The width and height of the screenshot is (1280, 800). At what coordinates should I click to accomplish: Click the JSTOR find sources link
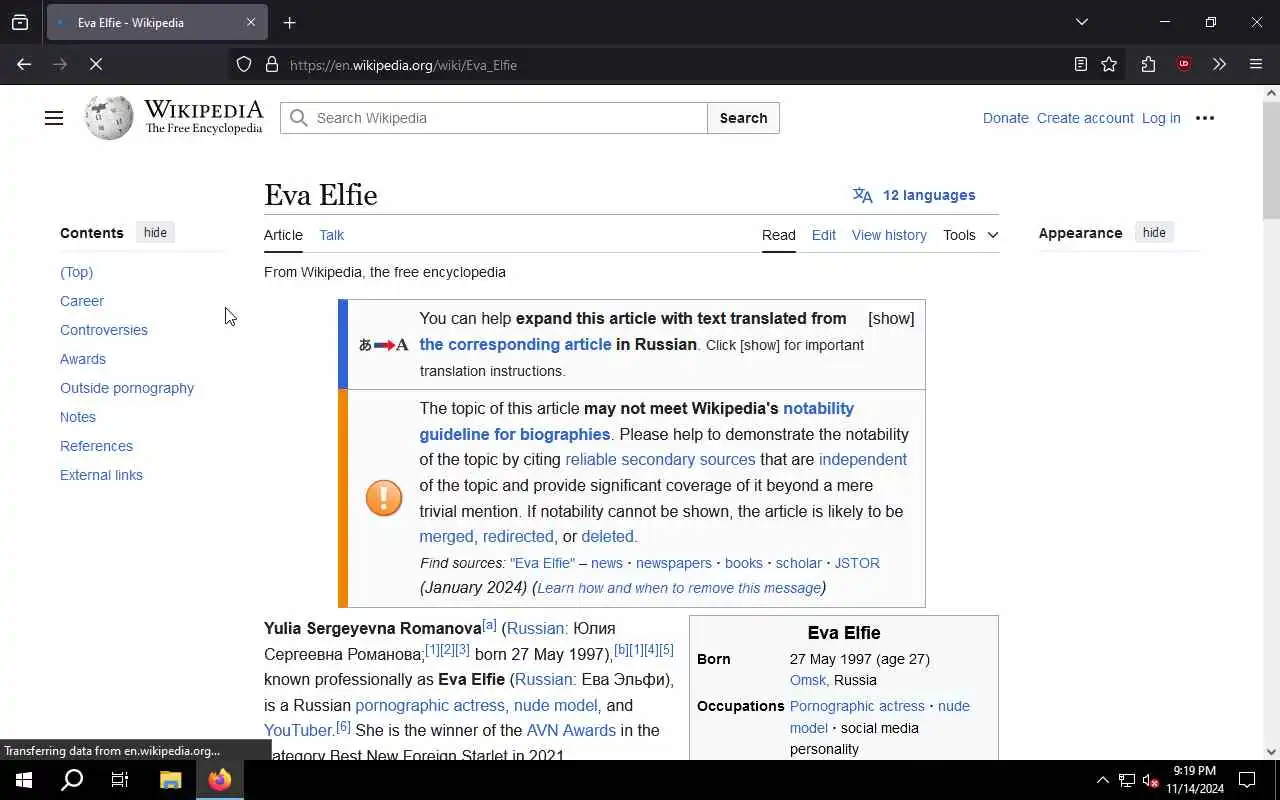pos(857,563)
